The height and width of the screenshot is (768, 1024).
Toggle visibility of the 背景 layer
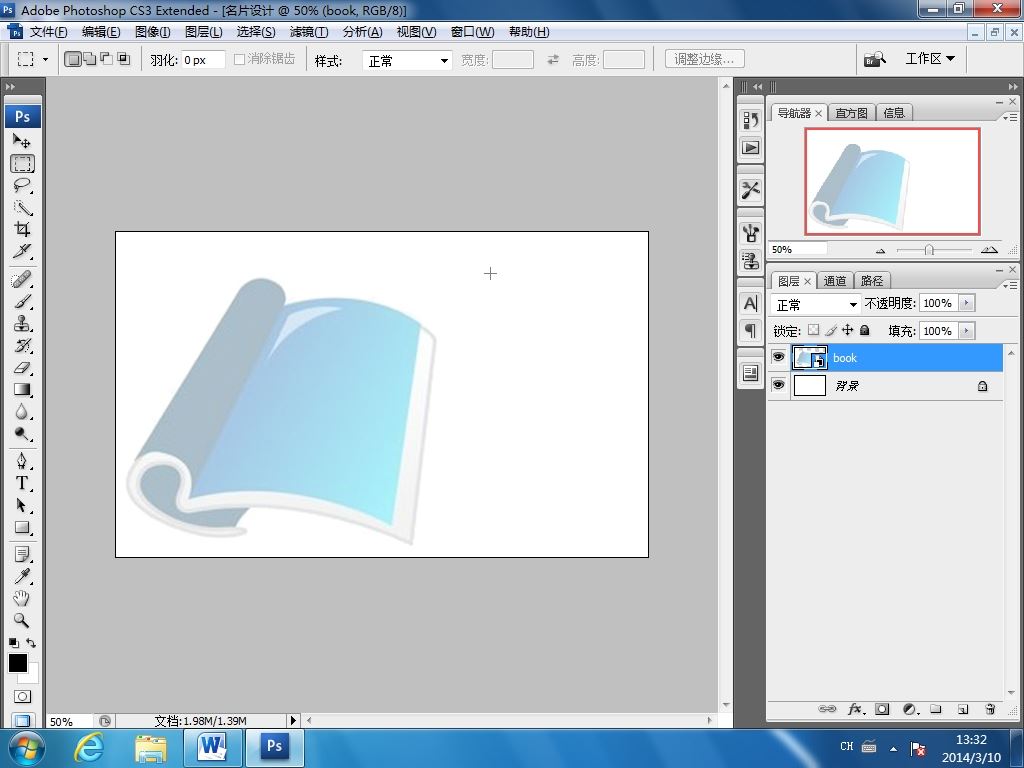coord(779,385)
